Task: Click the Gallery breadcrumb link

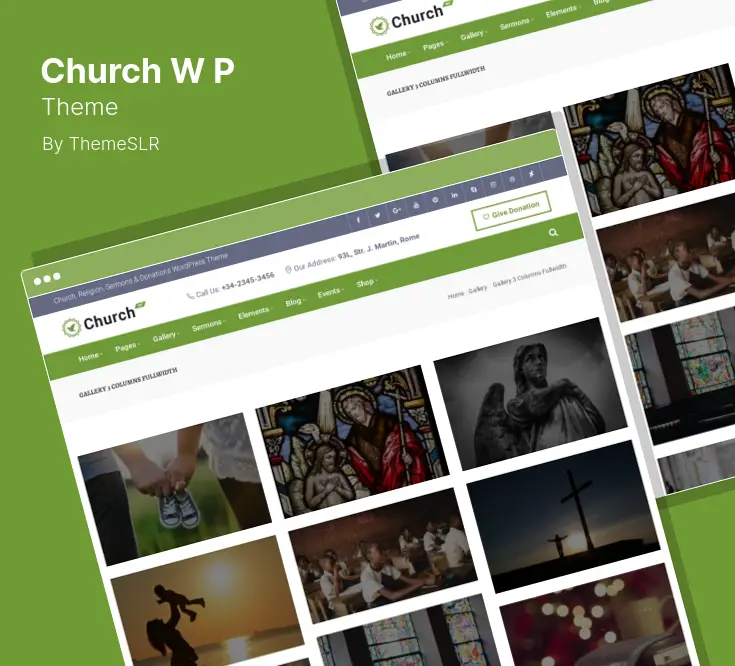Action: (478, 290)
